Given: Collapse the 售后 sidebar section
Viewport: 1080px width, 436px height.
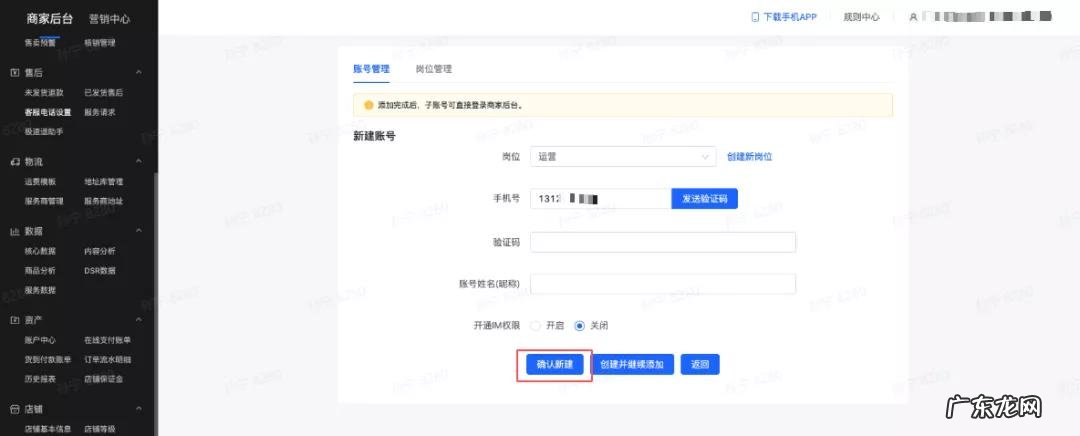Looking at the screenshot, I should pyautogui.click(x=138, y=72).
